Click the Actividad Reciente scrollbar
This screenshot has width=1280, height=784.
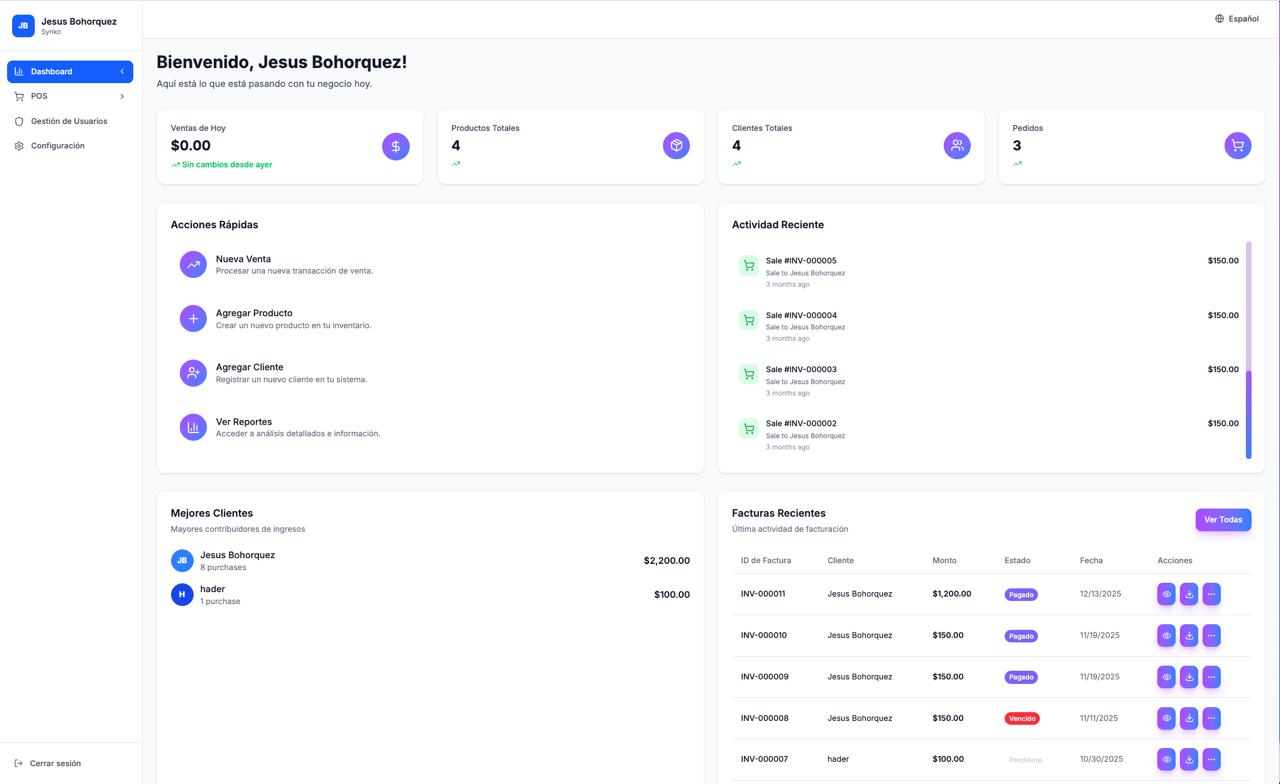click(1248, 414)
